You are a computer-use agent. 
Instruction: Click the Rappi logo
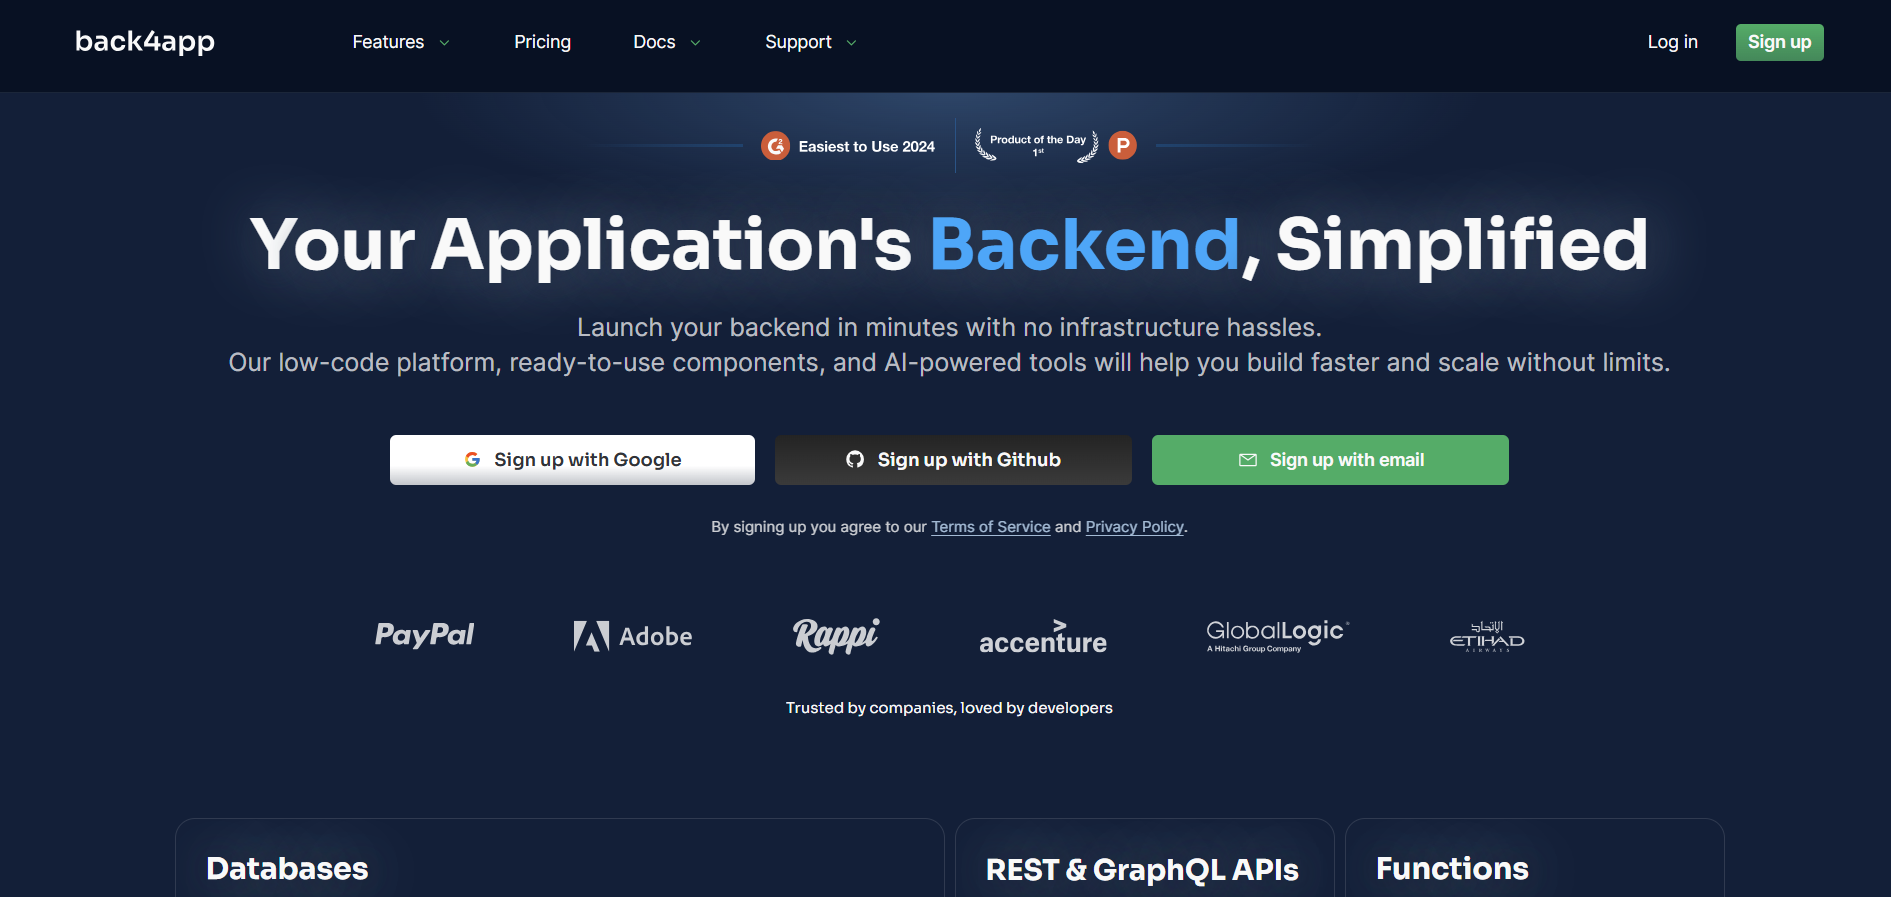pyautogui.click(x=836, y=635)
